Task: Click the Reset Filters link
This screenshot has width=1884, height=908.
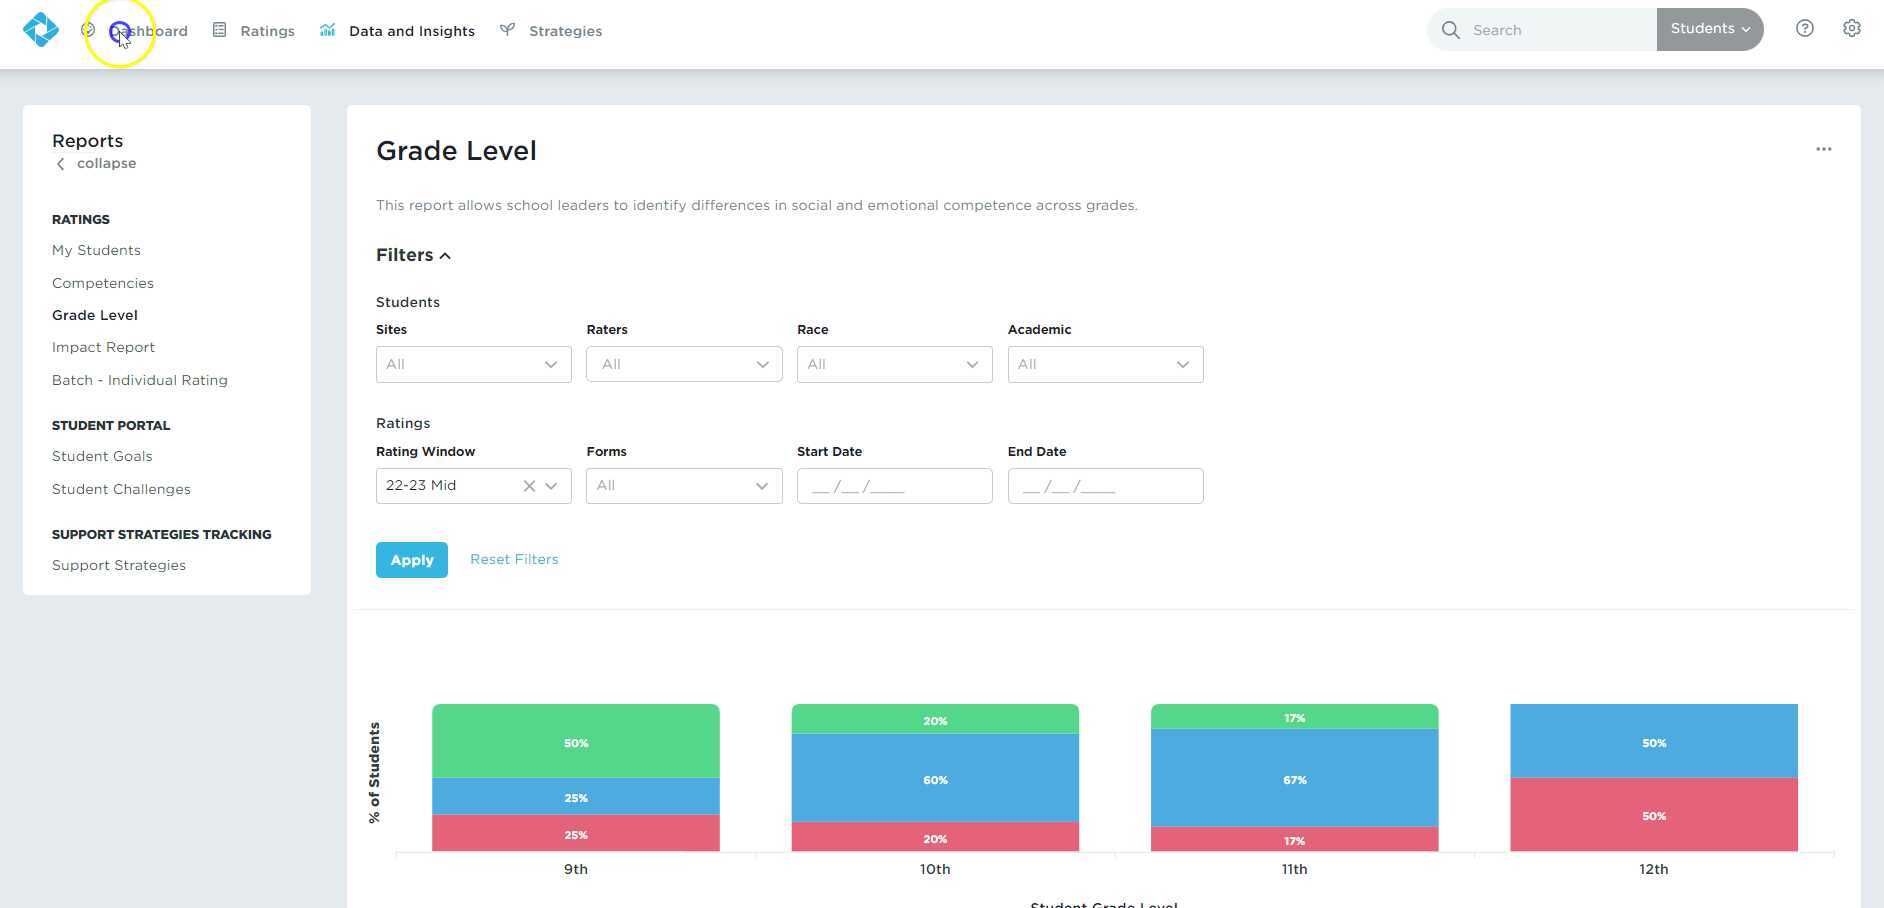Action: (x=514, y=559)
